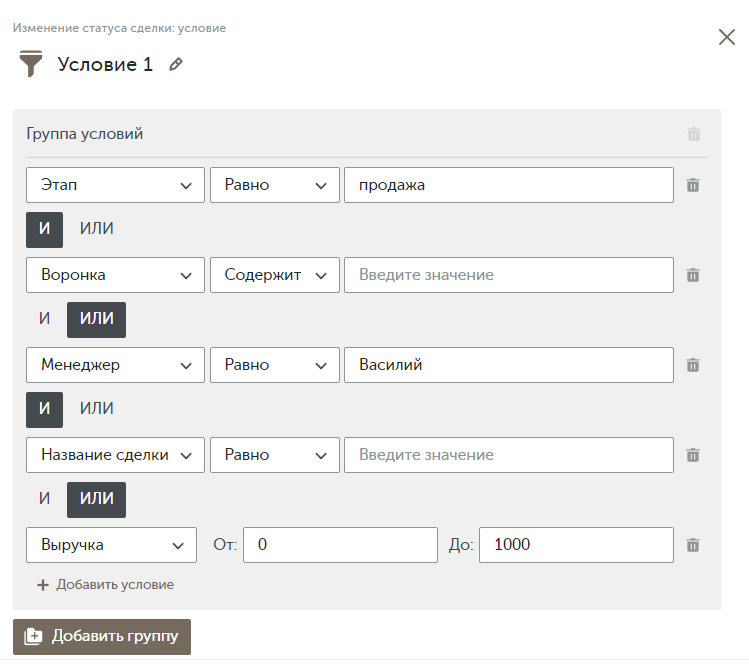
Task: Expand the Название сделки field dropdown
Action: (115, 455)
